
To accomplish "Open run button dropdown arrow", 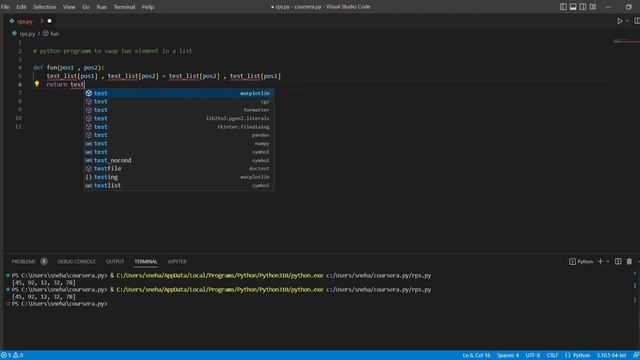I will coord(627,21).
